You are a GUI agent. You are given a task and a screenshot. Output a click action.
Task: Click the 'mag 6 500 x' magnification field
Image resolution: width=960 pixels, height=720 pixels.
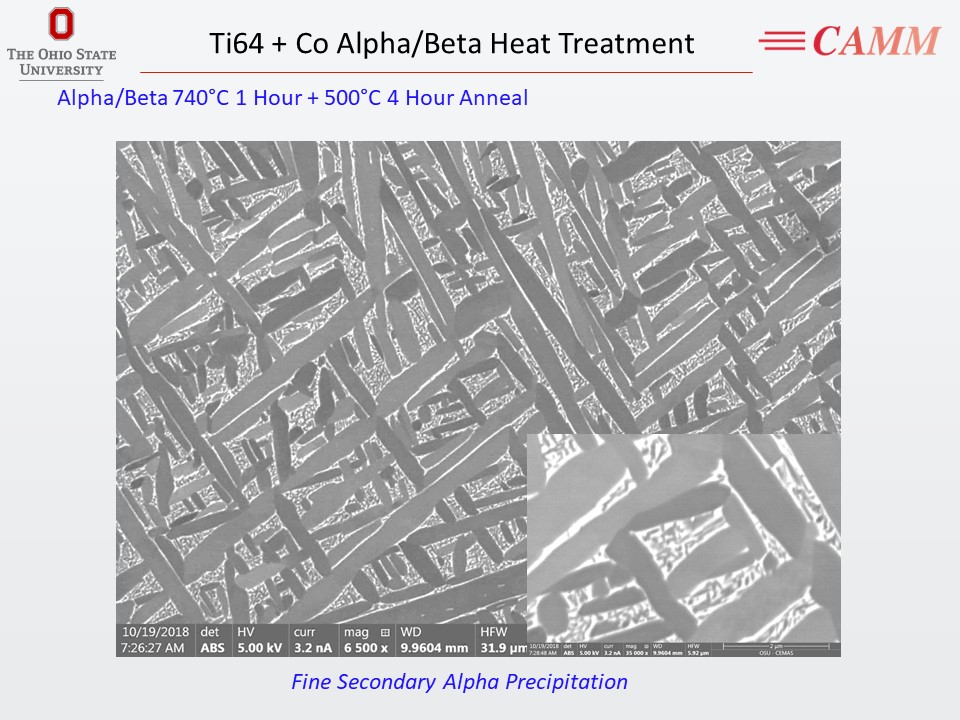(x=368, y=640)
